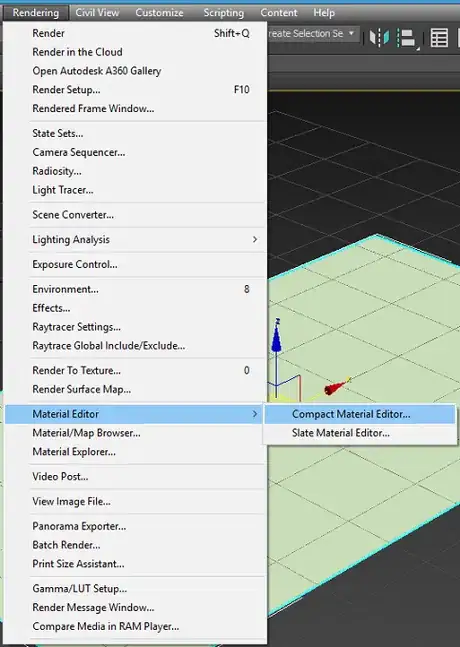Choose View Image File
This screenshot has width=460, height=647.
point(135,501)
